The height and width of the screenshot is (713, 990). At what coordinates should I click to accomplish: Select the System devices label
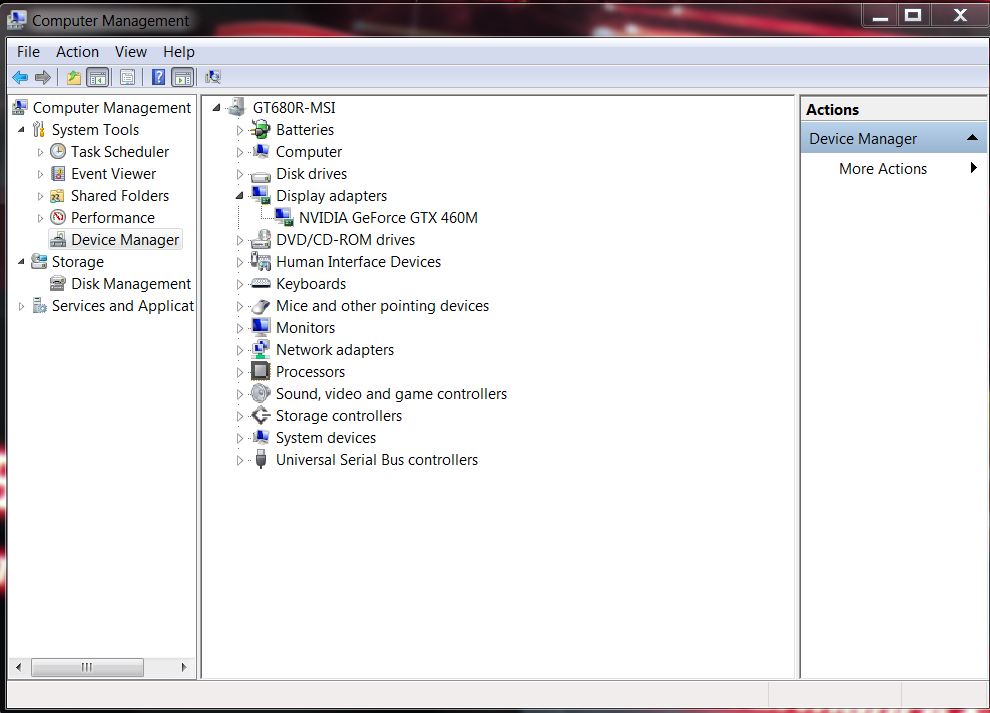326,438
